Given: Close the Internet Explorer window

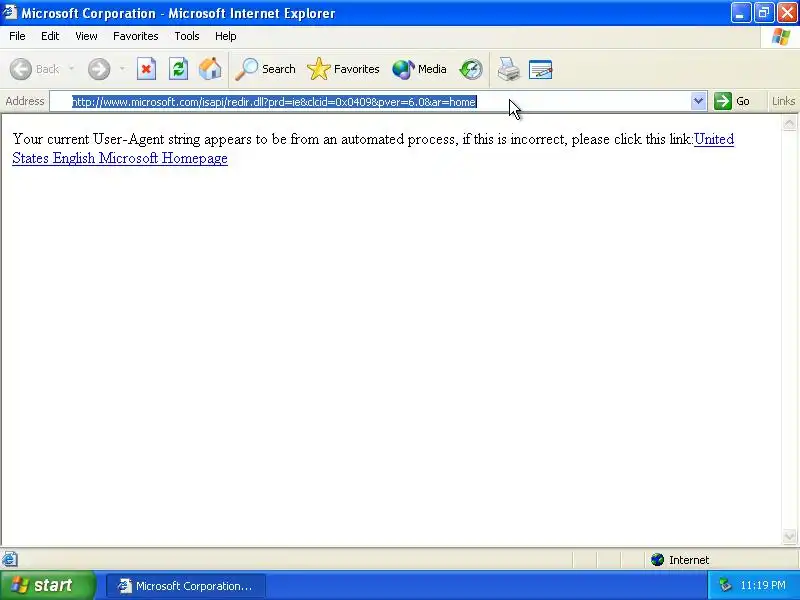Looking at the screenshot, I should point(787,13).
